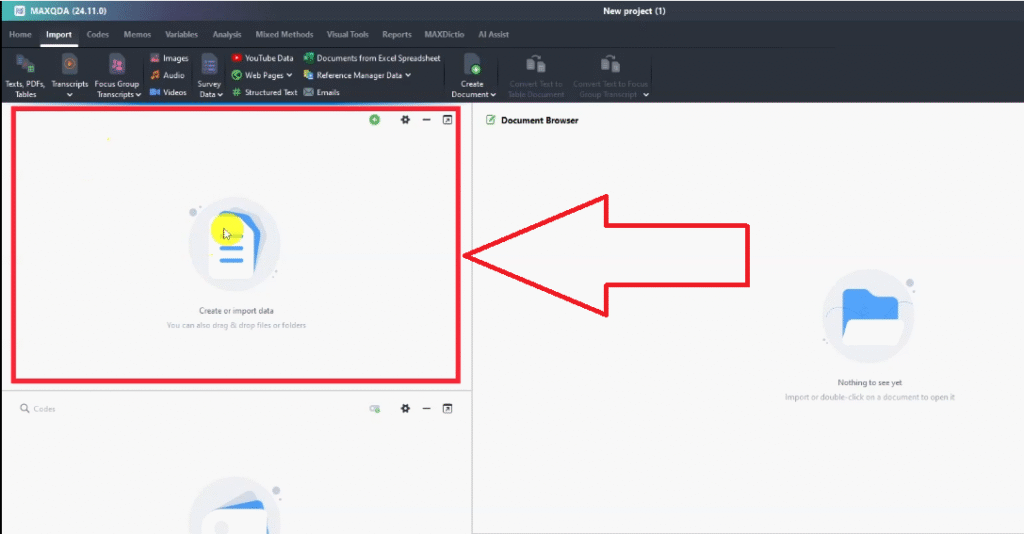Import Structured Text
The width and height of the screenshot is (1024, 534).
coord(264,92)
